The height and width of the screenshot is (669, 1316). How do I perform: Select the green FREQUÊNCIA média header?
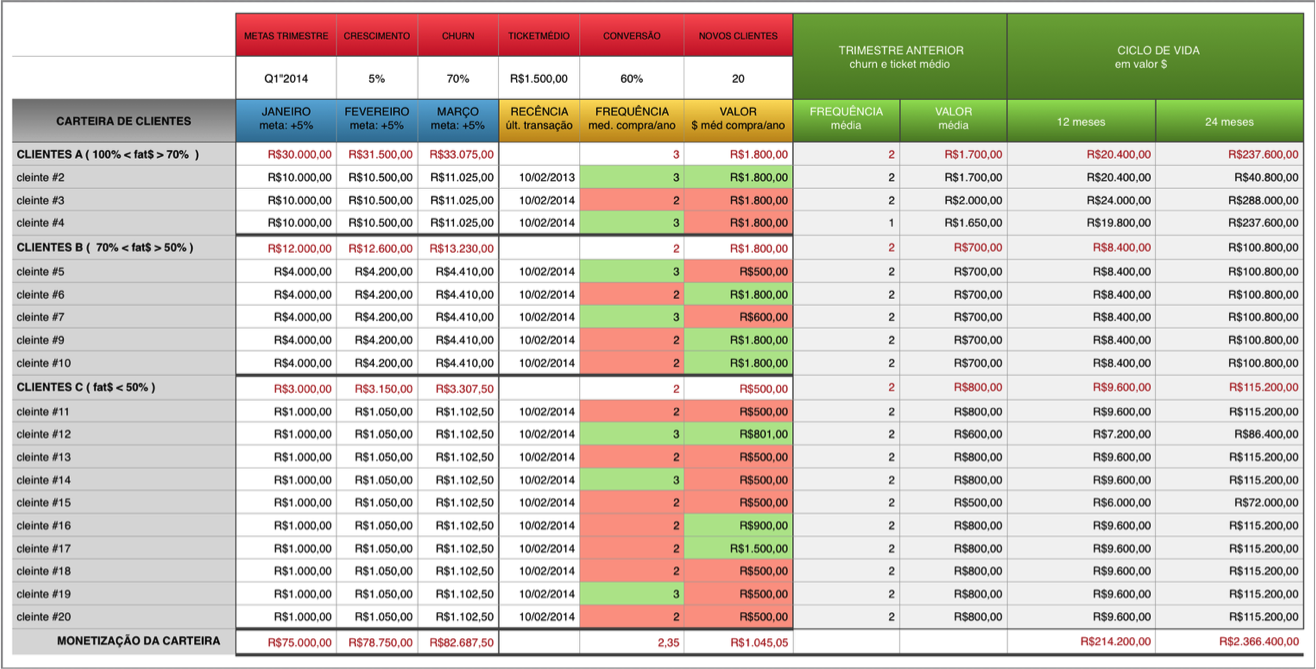click(847, 121)
